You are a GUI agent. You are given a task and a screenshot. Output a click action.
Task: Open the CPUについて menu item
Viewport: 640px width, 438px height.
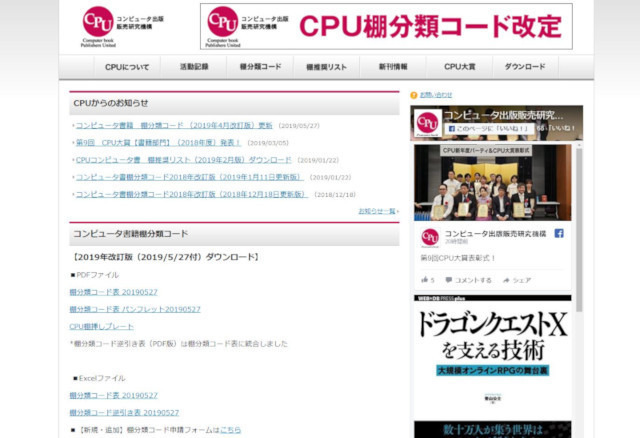(x=127, y=67)
